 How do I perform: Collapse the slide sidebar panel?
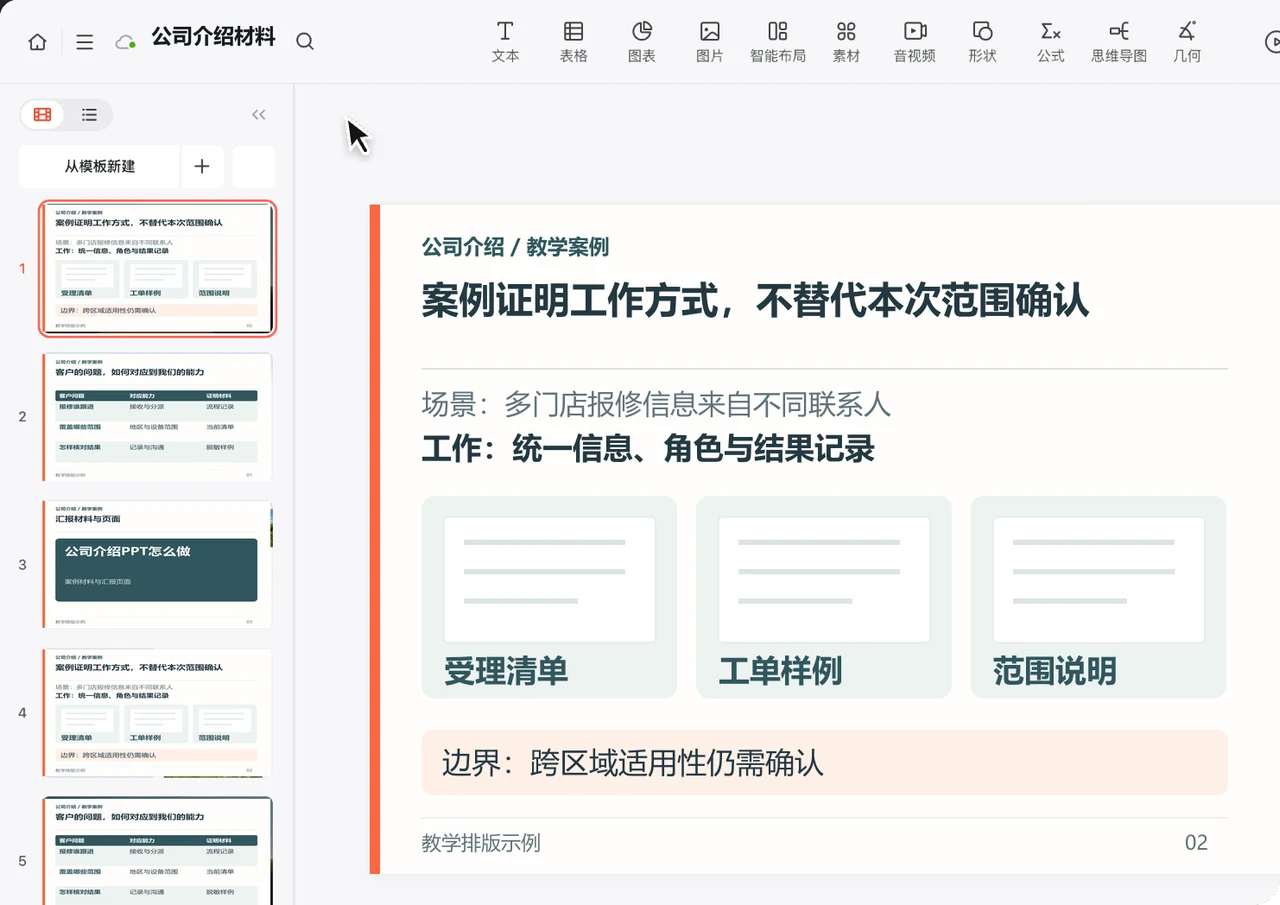tap(259, 115)
